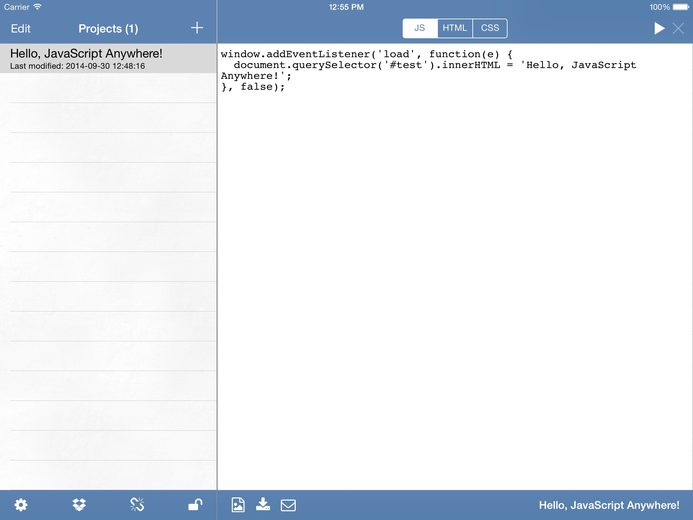Click into the JavaScript code editor
The width and height of the screenshot is (693, 520).
[x=455, y=266]
